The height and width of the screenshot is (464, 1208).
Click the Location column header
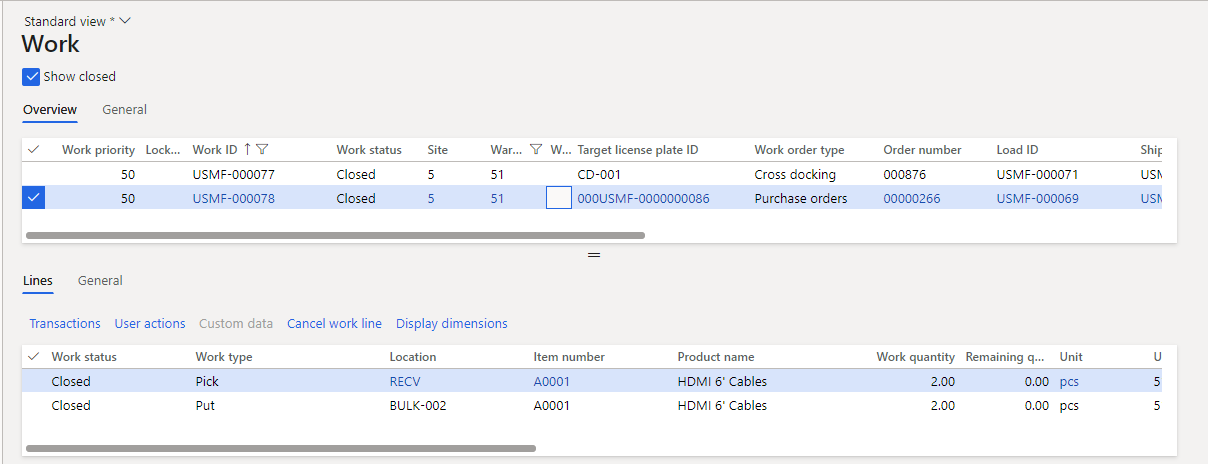click(413, 357)
